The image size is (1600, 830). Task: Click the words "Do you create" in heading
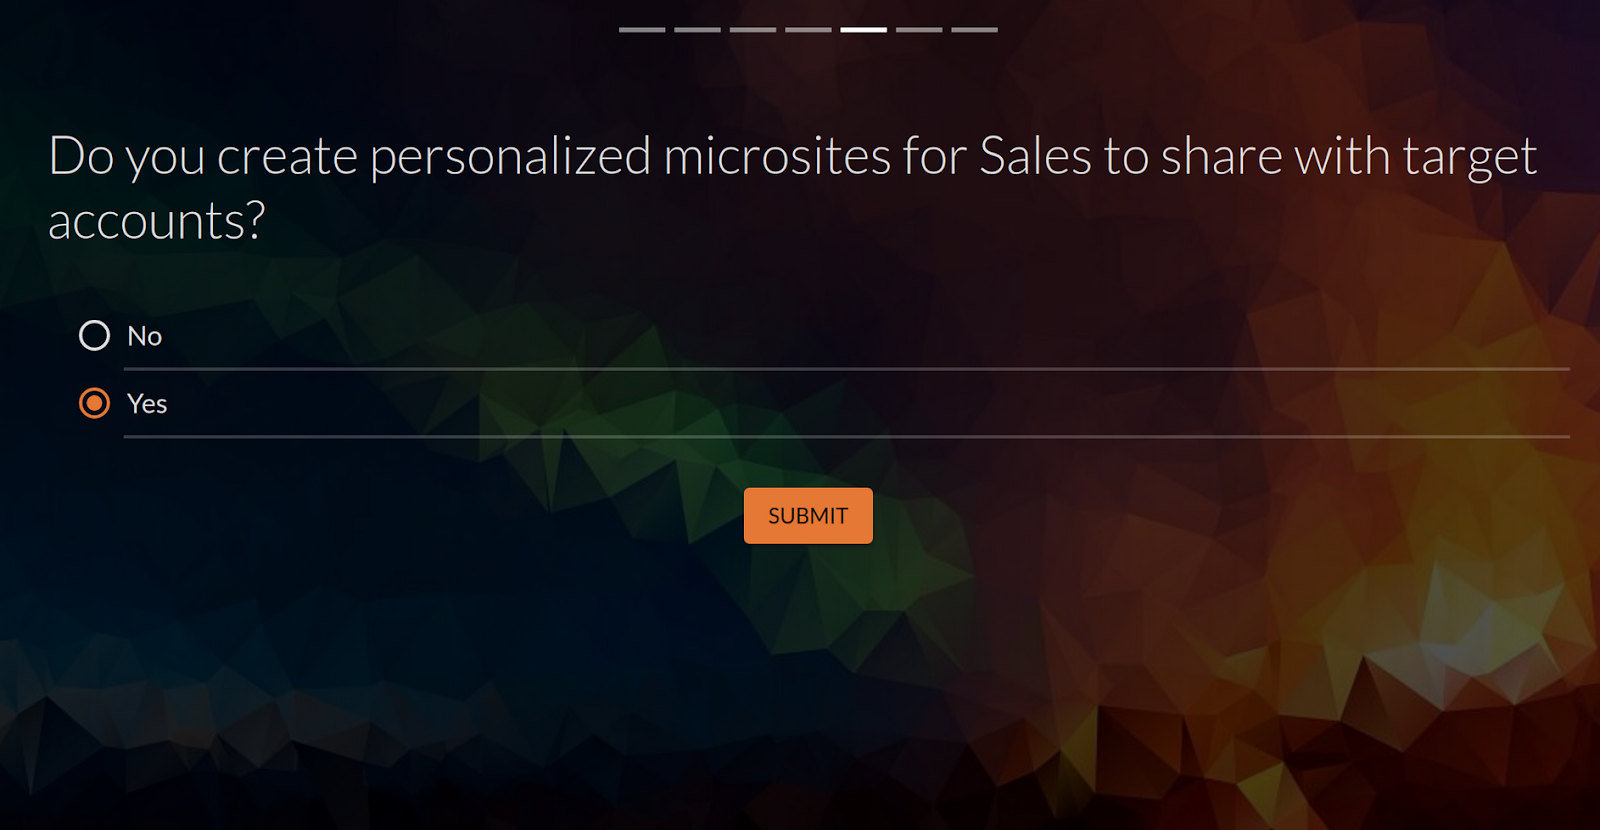[203, 157]
